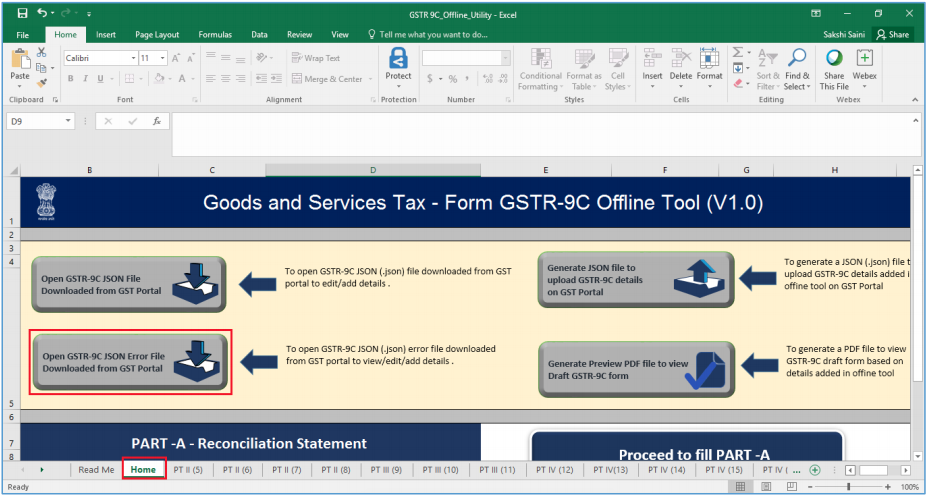The height and width of the screenshot is (495, 928).
Task: Click the AutoSum sigma icon
Action: tap(737, 53)
